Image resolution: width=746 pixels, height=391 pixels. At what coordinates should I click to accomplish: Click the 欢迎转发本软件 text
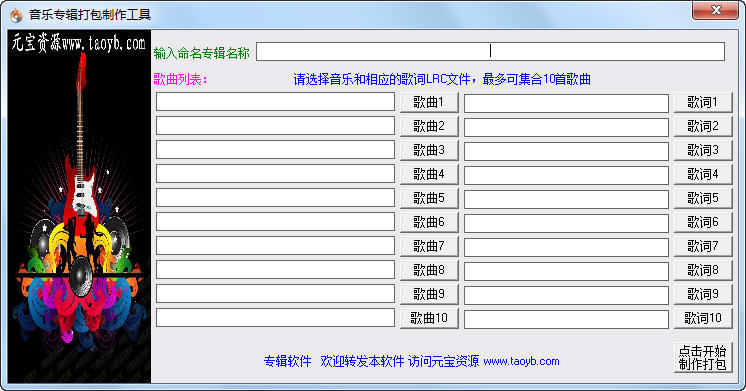tap(362, 362)
